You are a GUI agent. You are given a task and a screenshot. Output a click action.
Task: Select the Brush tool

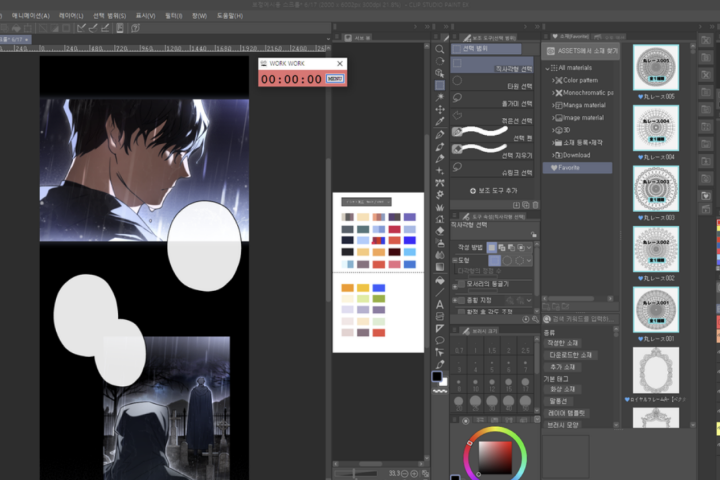click(439, 158)
